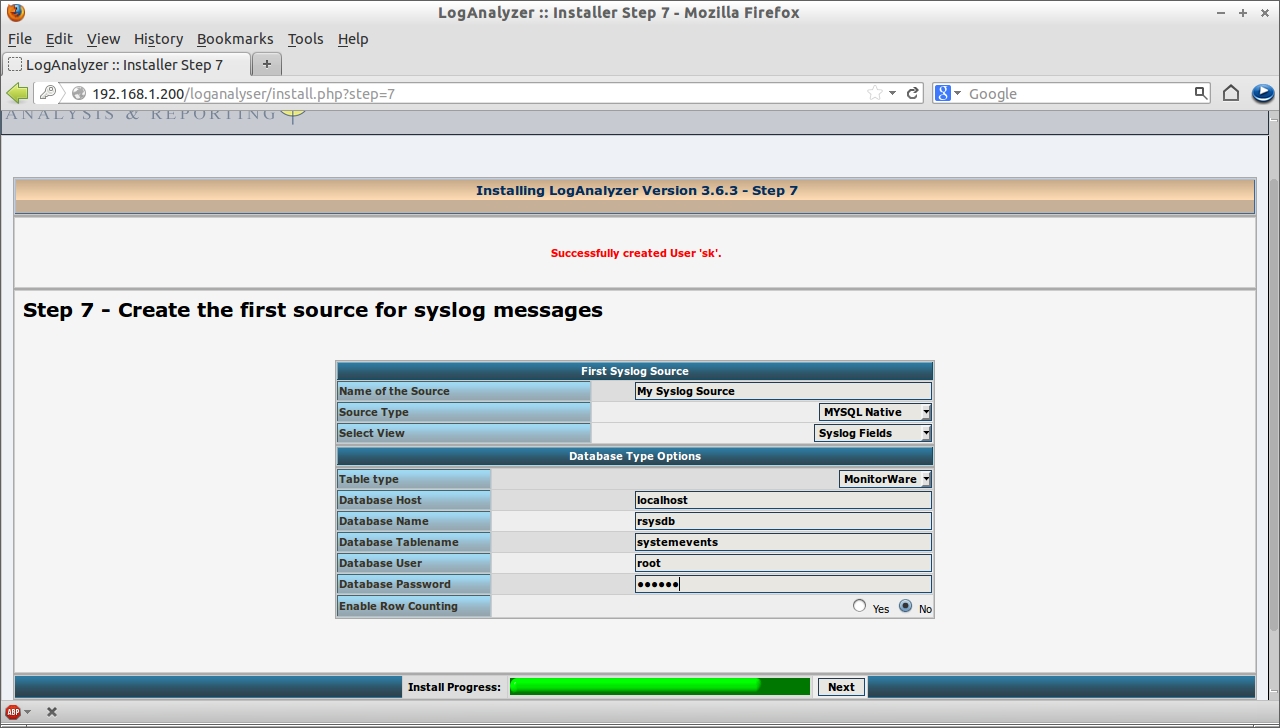Viewport: 1280px width, 728px height.
Task: Click the First Syslog Source header
Action: click(x=635, y=371)
